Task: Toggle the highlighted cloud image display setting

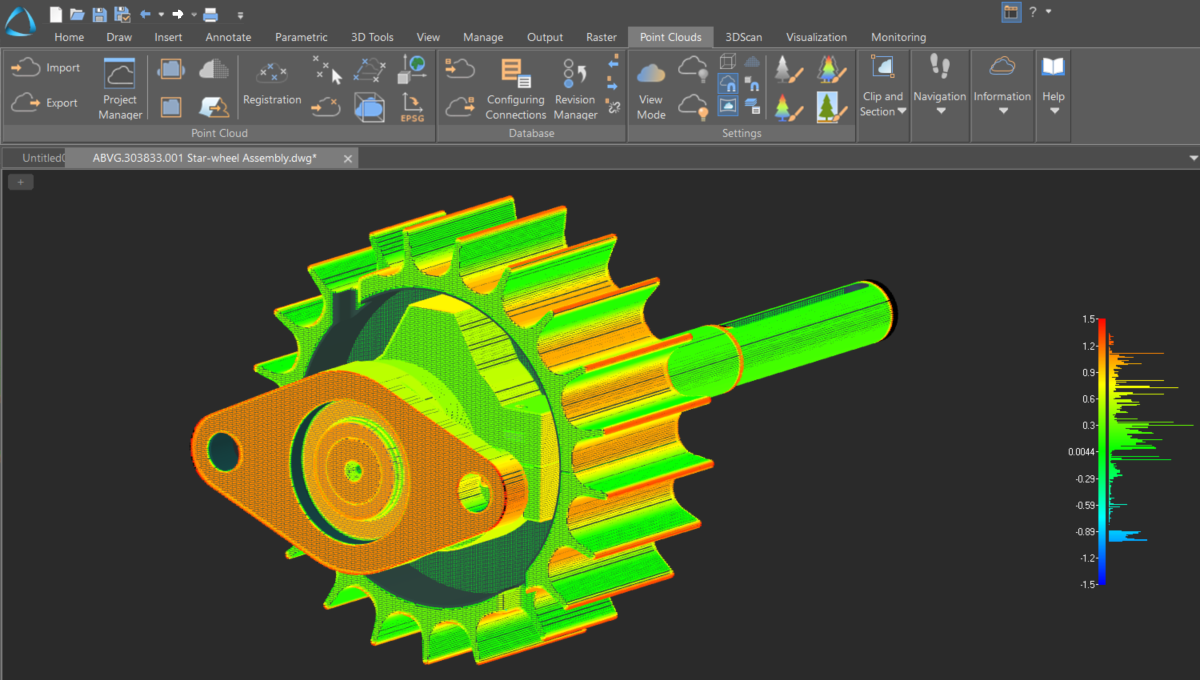Action: [x=728, y=105]
